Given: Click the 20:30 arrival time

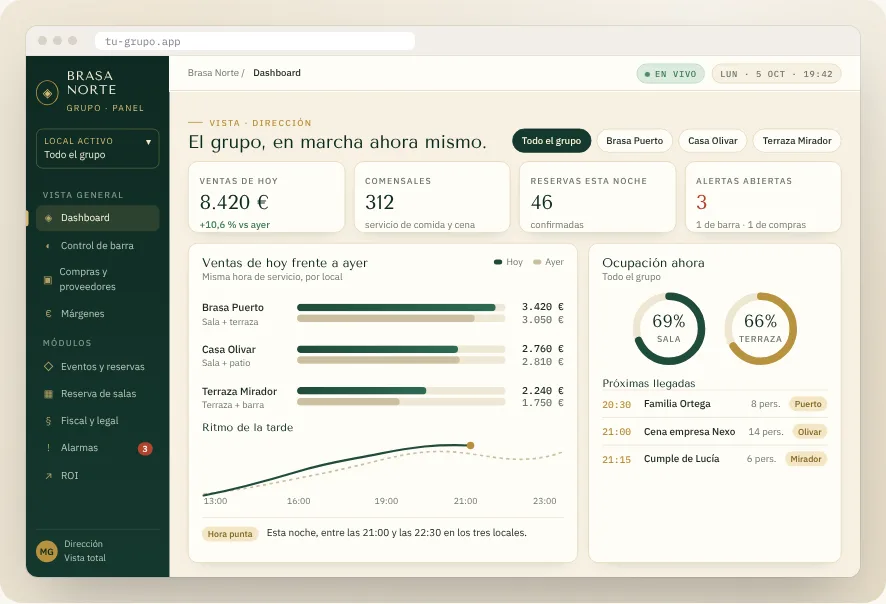Looking at the screenshot, I should click(x=616, y=405).
